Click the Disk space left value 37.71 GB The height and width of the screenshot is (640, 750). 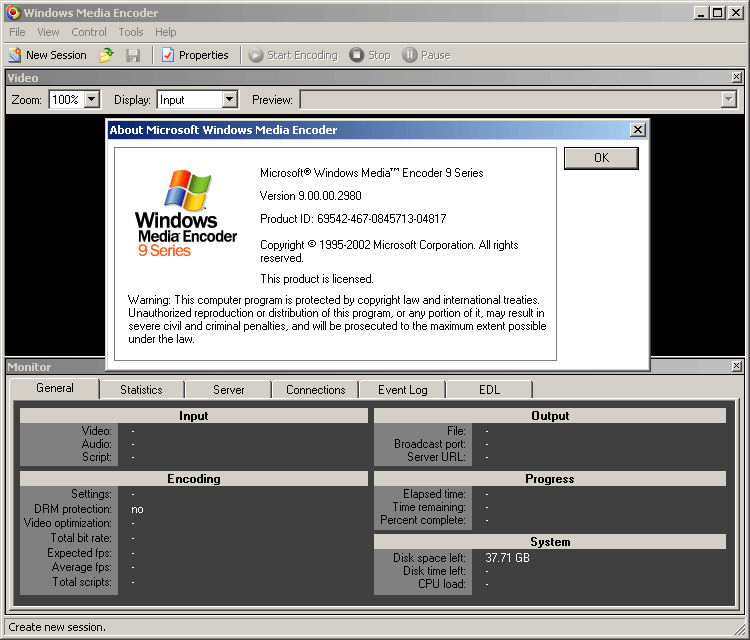507,558
